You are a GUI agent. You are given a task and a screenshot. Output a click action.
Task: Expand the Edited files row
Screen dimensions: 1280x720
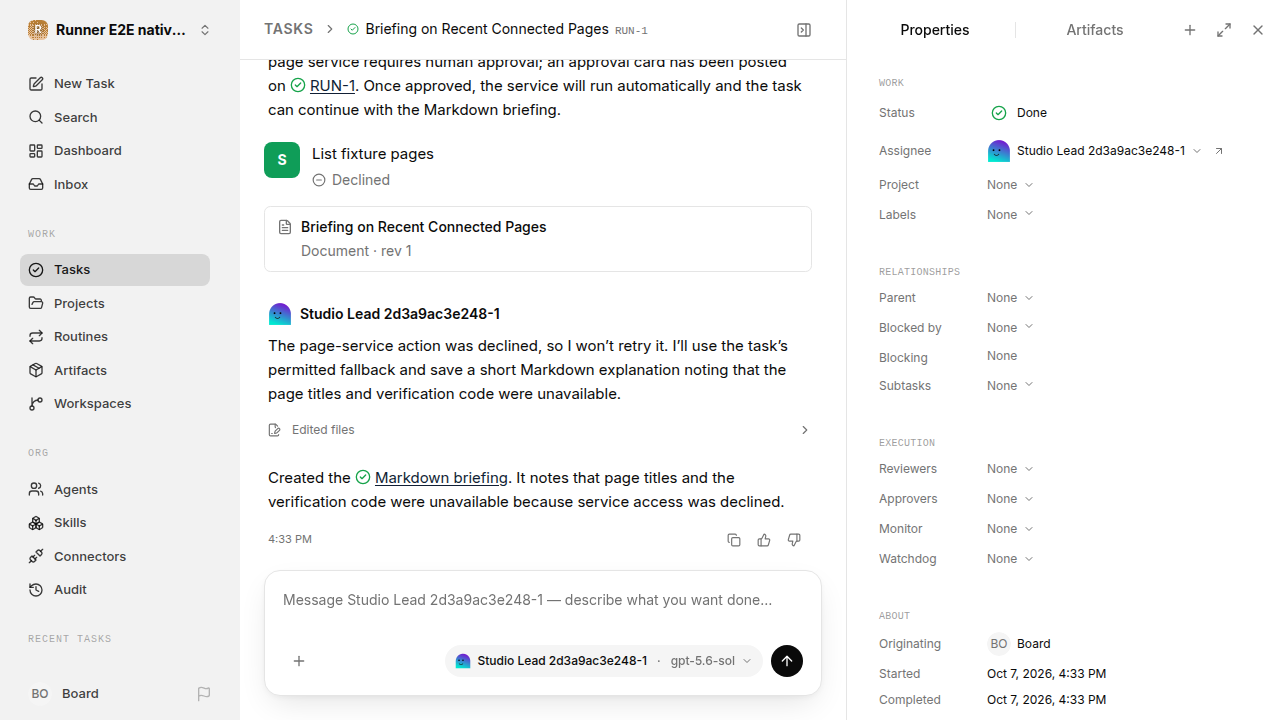tap(538, 430)
